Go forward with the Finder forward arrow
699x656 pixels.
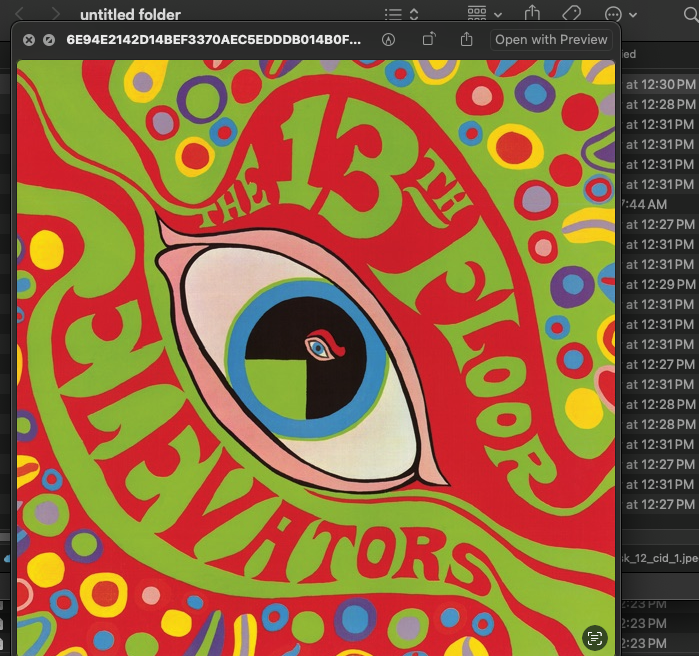[56, 14]
